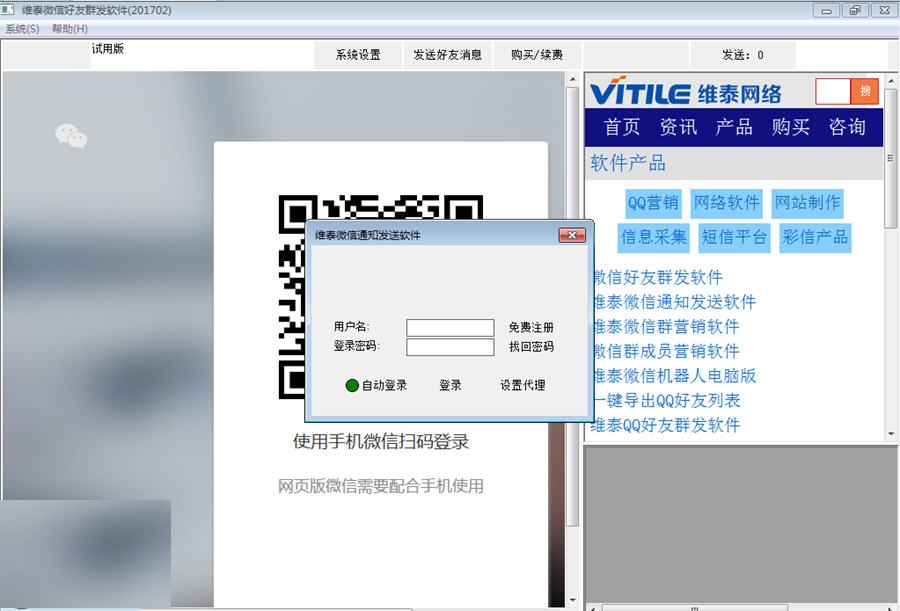The image size is (900, 611).
Task: Click the web panel scrollbar down arrow
Action: [x=890, y=434]
